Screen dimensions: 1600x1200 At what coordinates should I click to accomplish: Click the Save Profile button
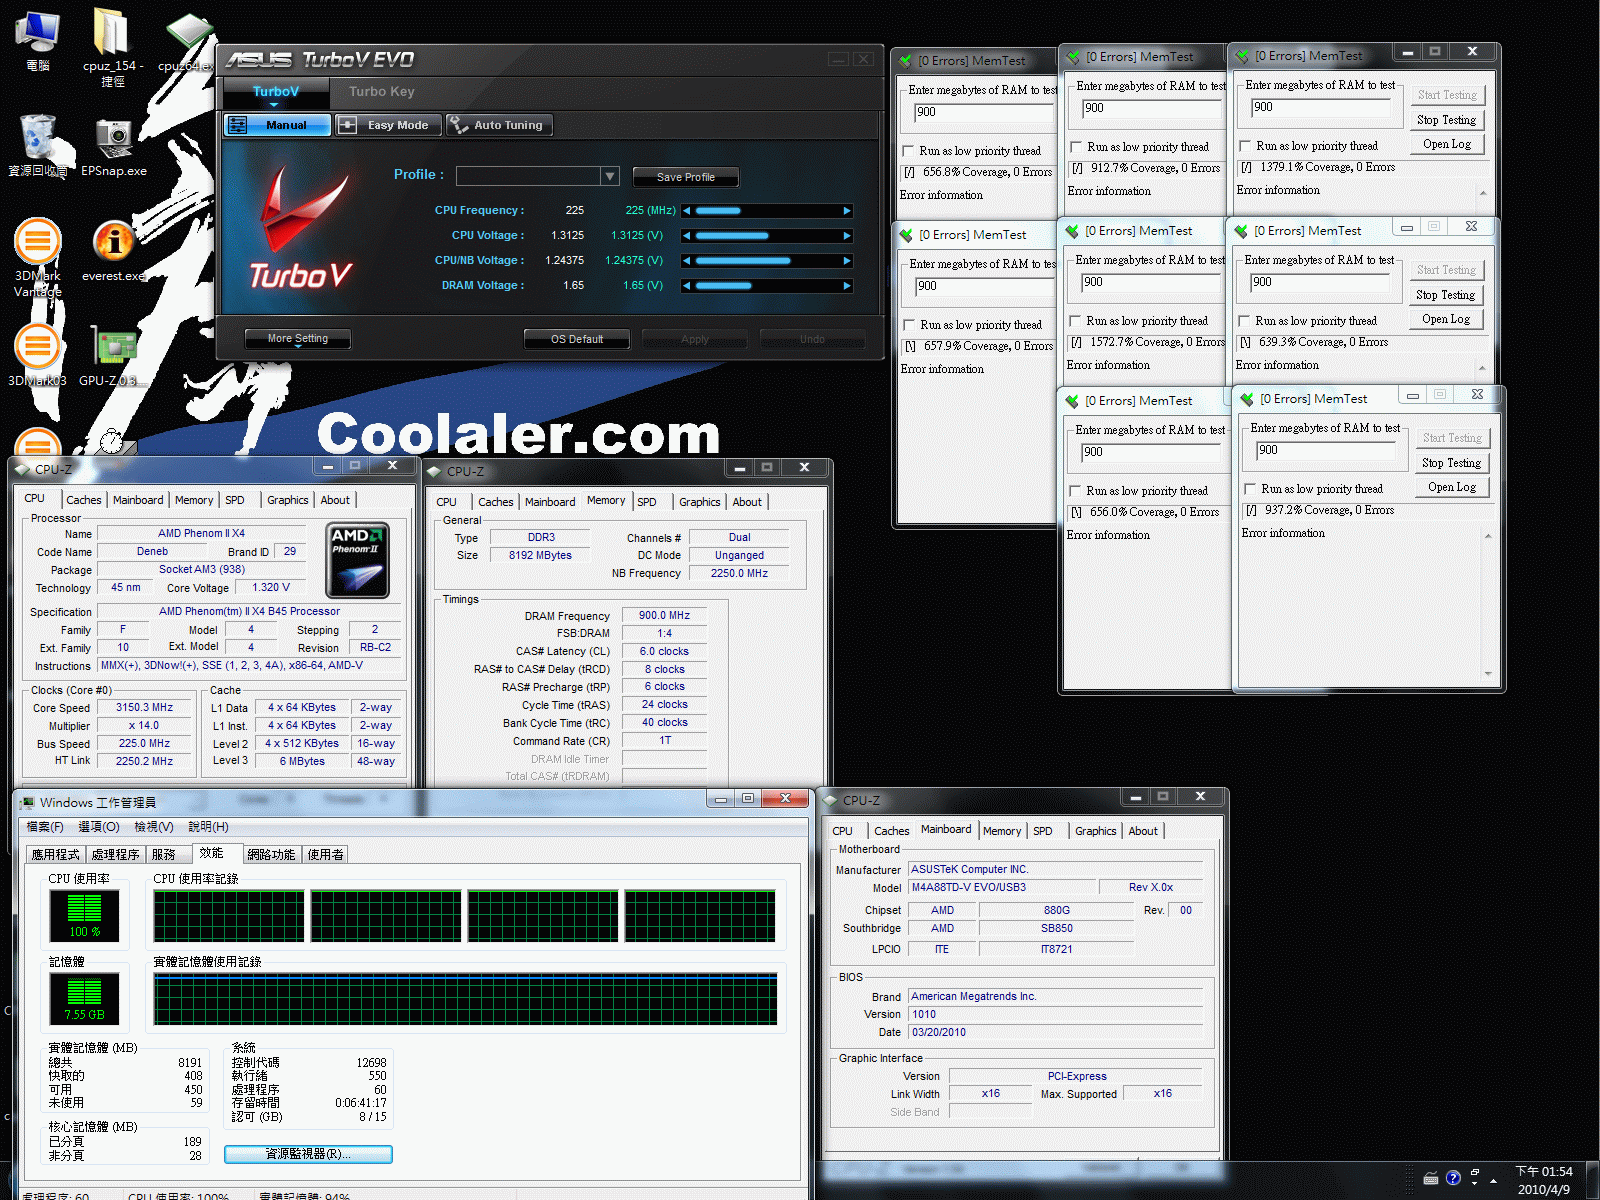coord(686,177)
